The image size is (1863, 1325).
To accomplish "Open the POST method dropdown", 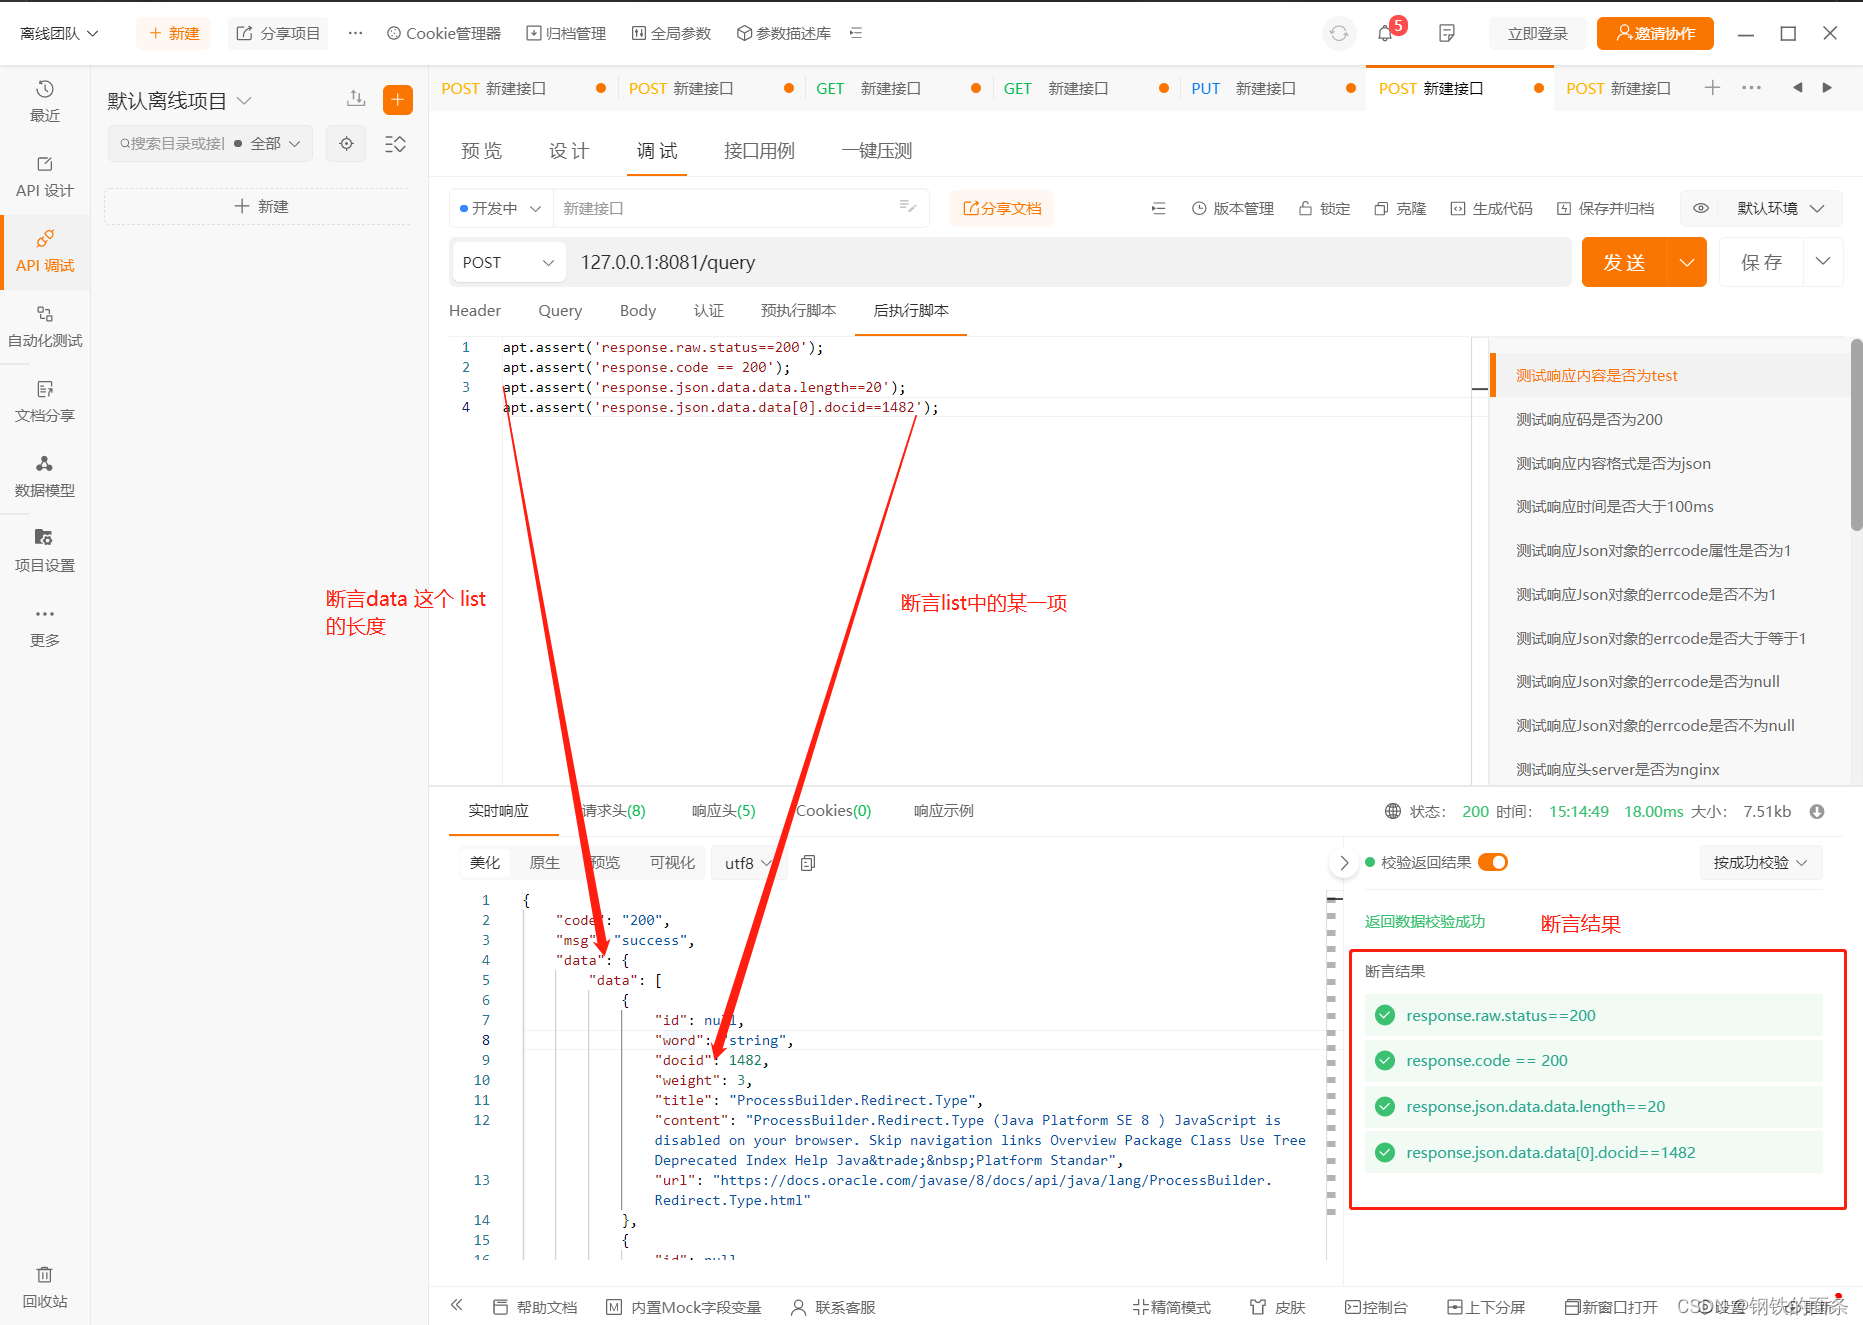I will pos(508,262).
